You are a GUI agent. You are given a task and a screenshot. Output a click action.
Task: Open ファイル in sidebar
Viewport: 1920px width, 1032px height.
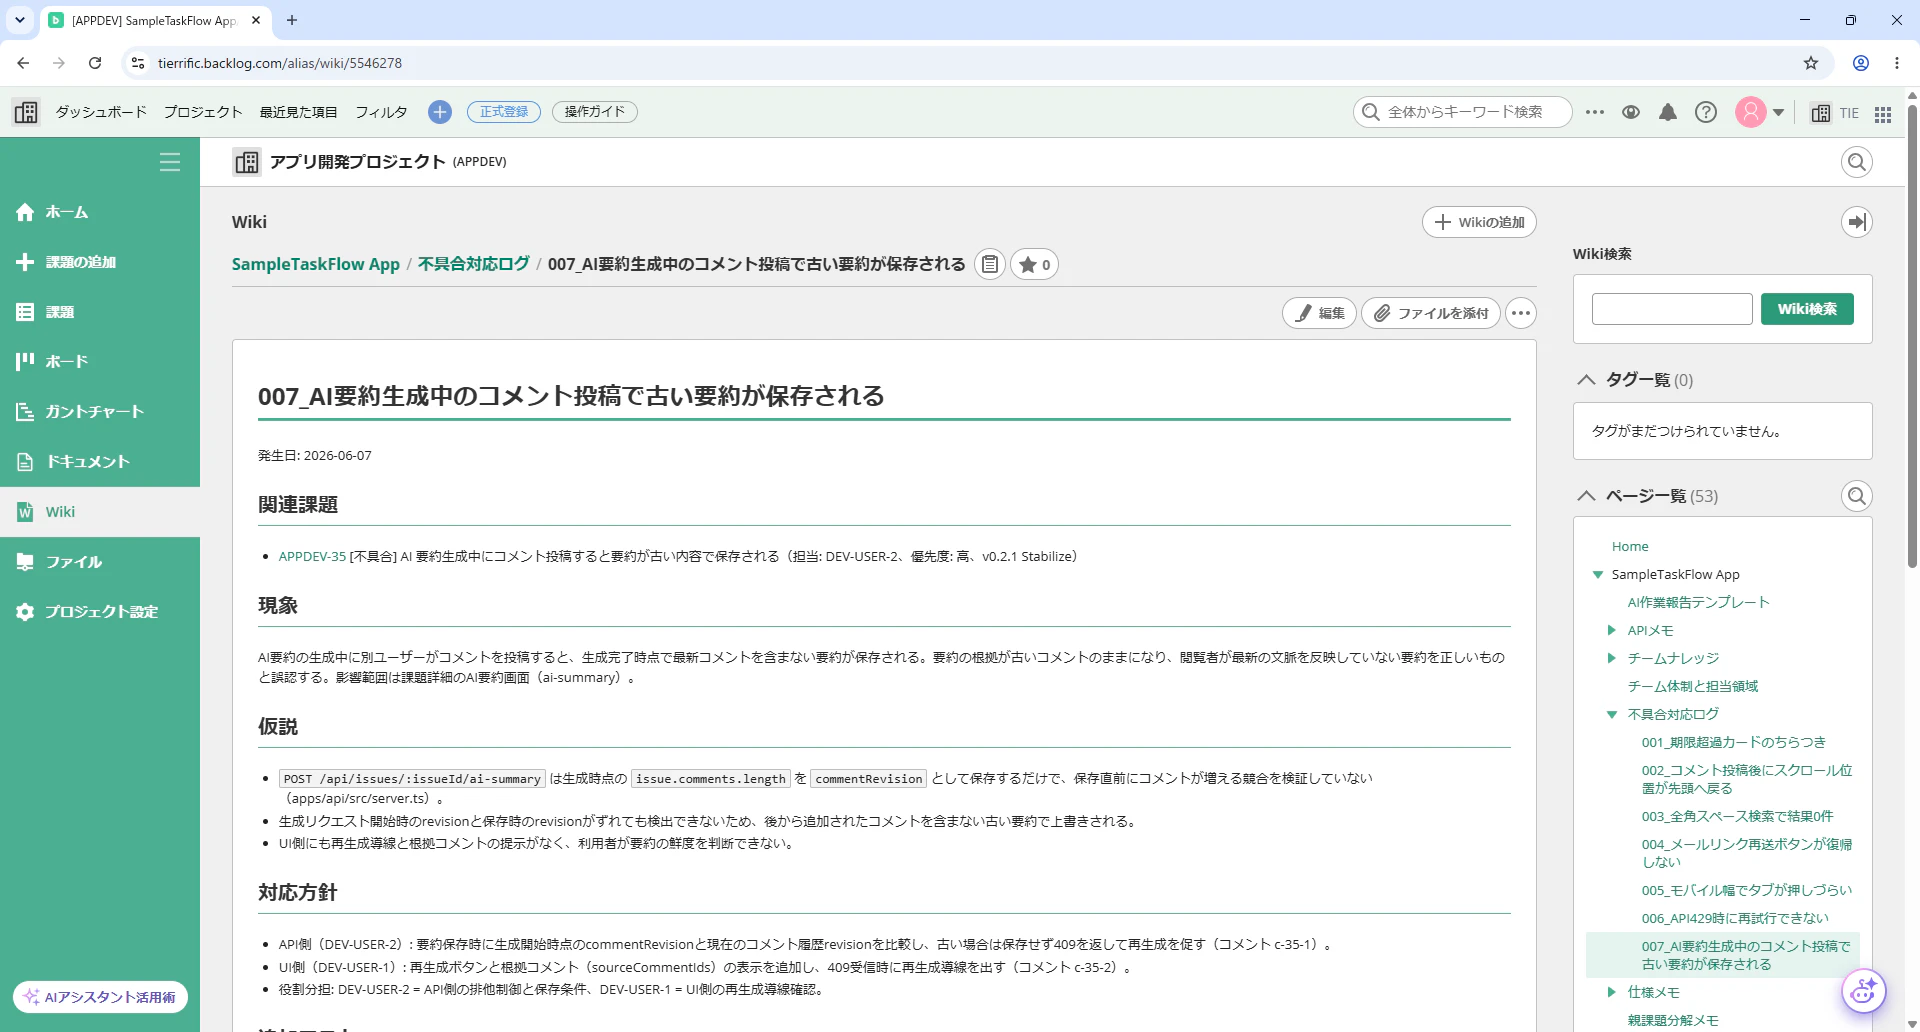pyautogui.click(x=100, y=562)
